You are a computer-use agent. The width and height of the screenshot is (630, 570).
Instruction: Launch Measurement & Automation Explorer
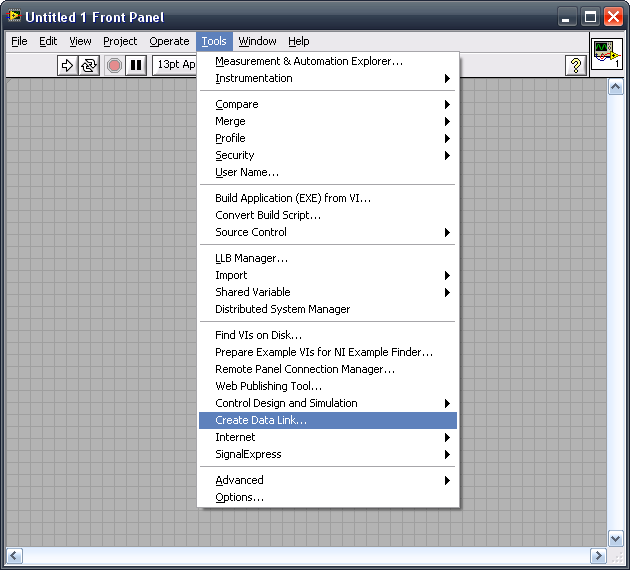click(x=328, y=61)
